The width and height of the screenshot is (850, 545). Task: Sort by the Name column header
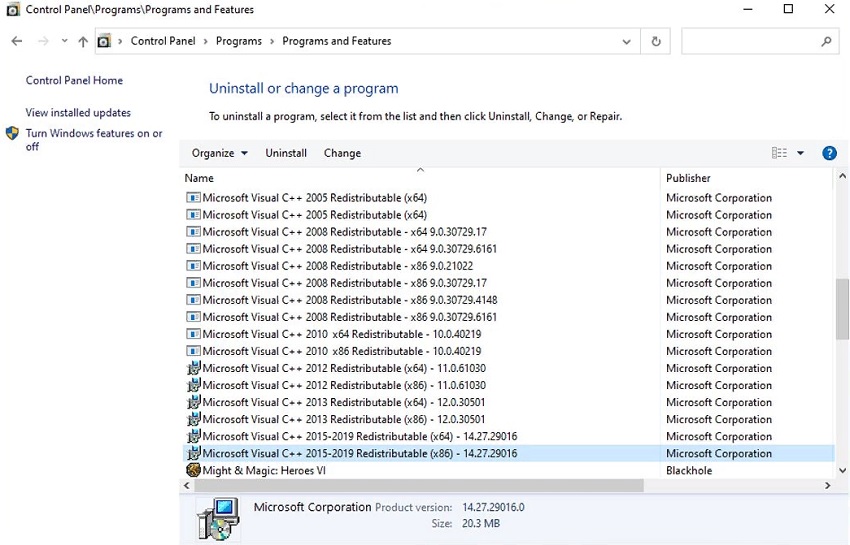199,178
